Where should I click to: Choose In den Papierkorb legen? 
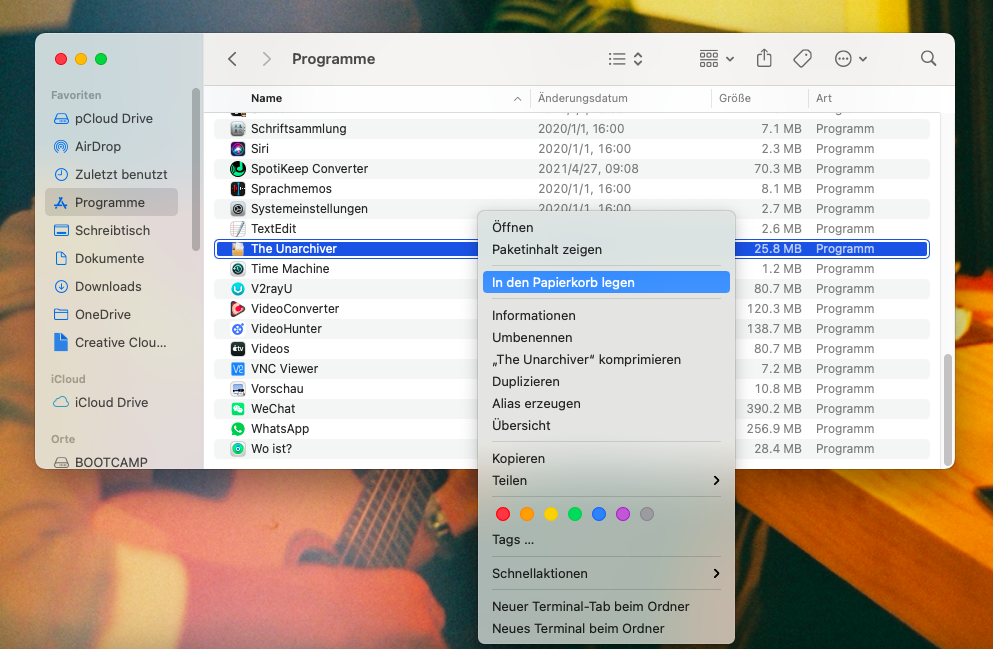point(606,282)
